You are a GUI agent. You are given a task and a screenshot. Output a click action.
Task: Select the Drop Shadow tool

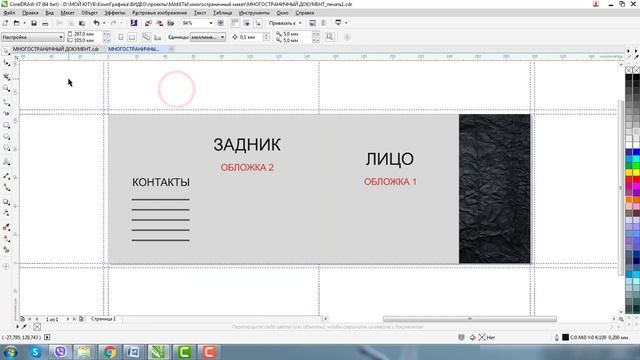[6, 202]
